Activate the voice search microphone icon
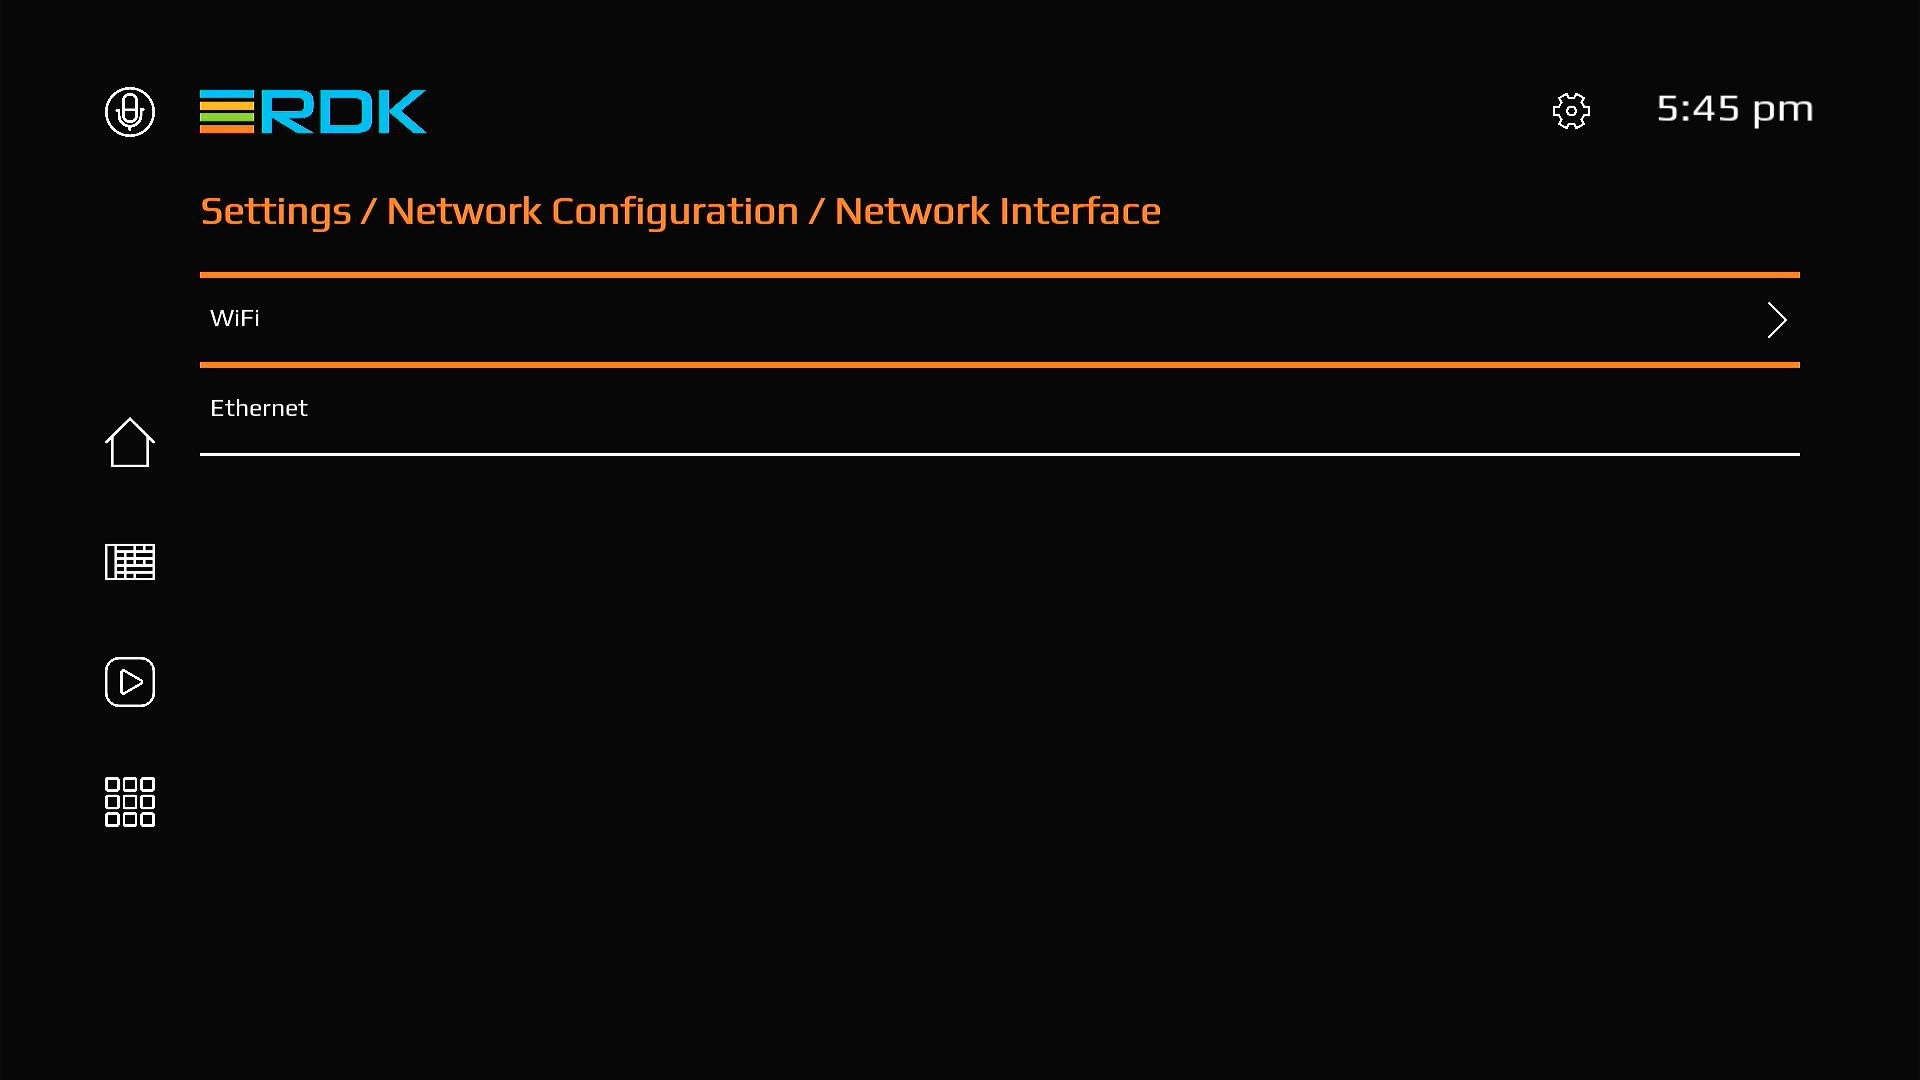1920x1080 pixels. (130, 111)
